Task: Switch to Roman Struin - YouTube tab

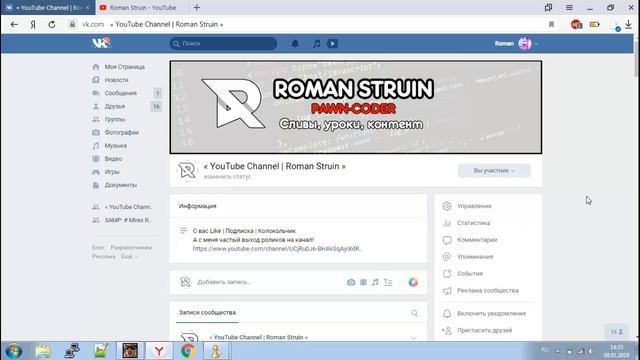Action: [x=142, y=7]
